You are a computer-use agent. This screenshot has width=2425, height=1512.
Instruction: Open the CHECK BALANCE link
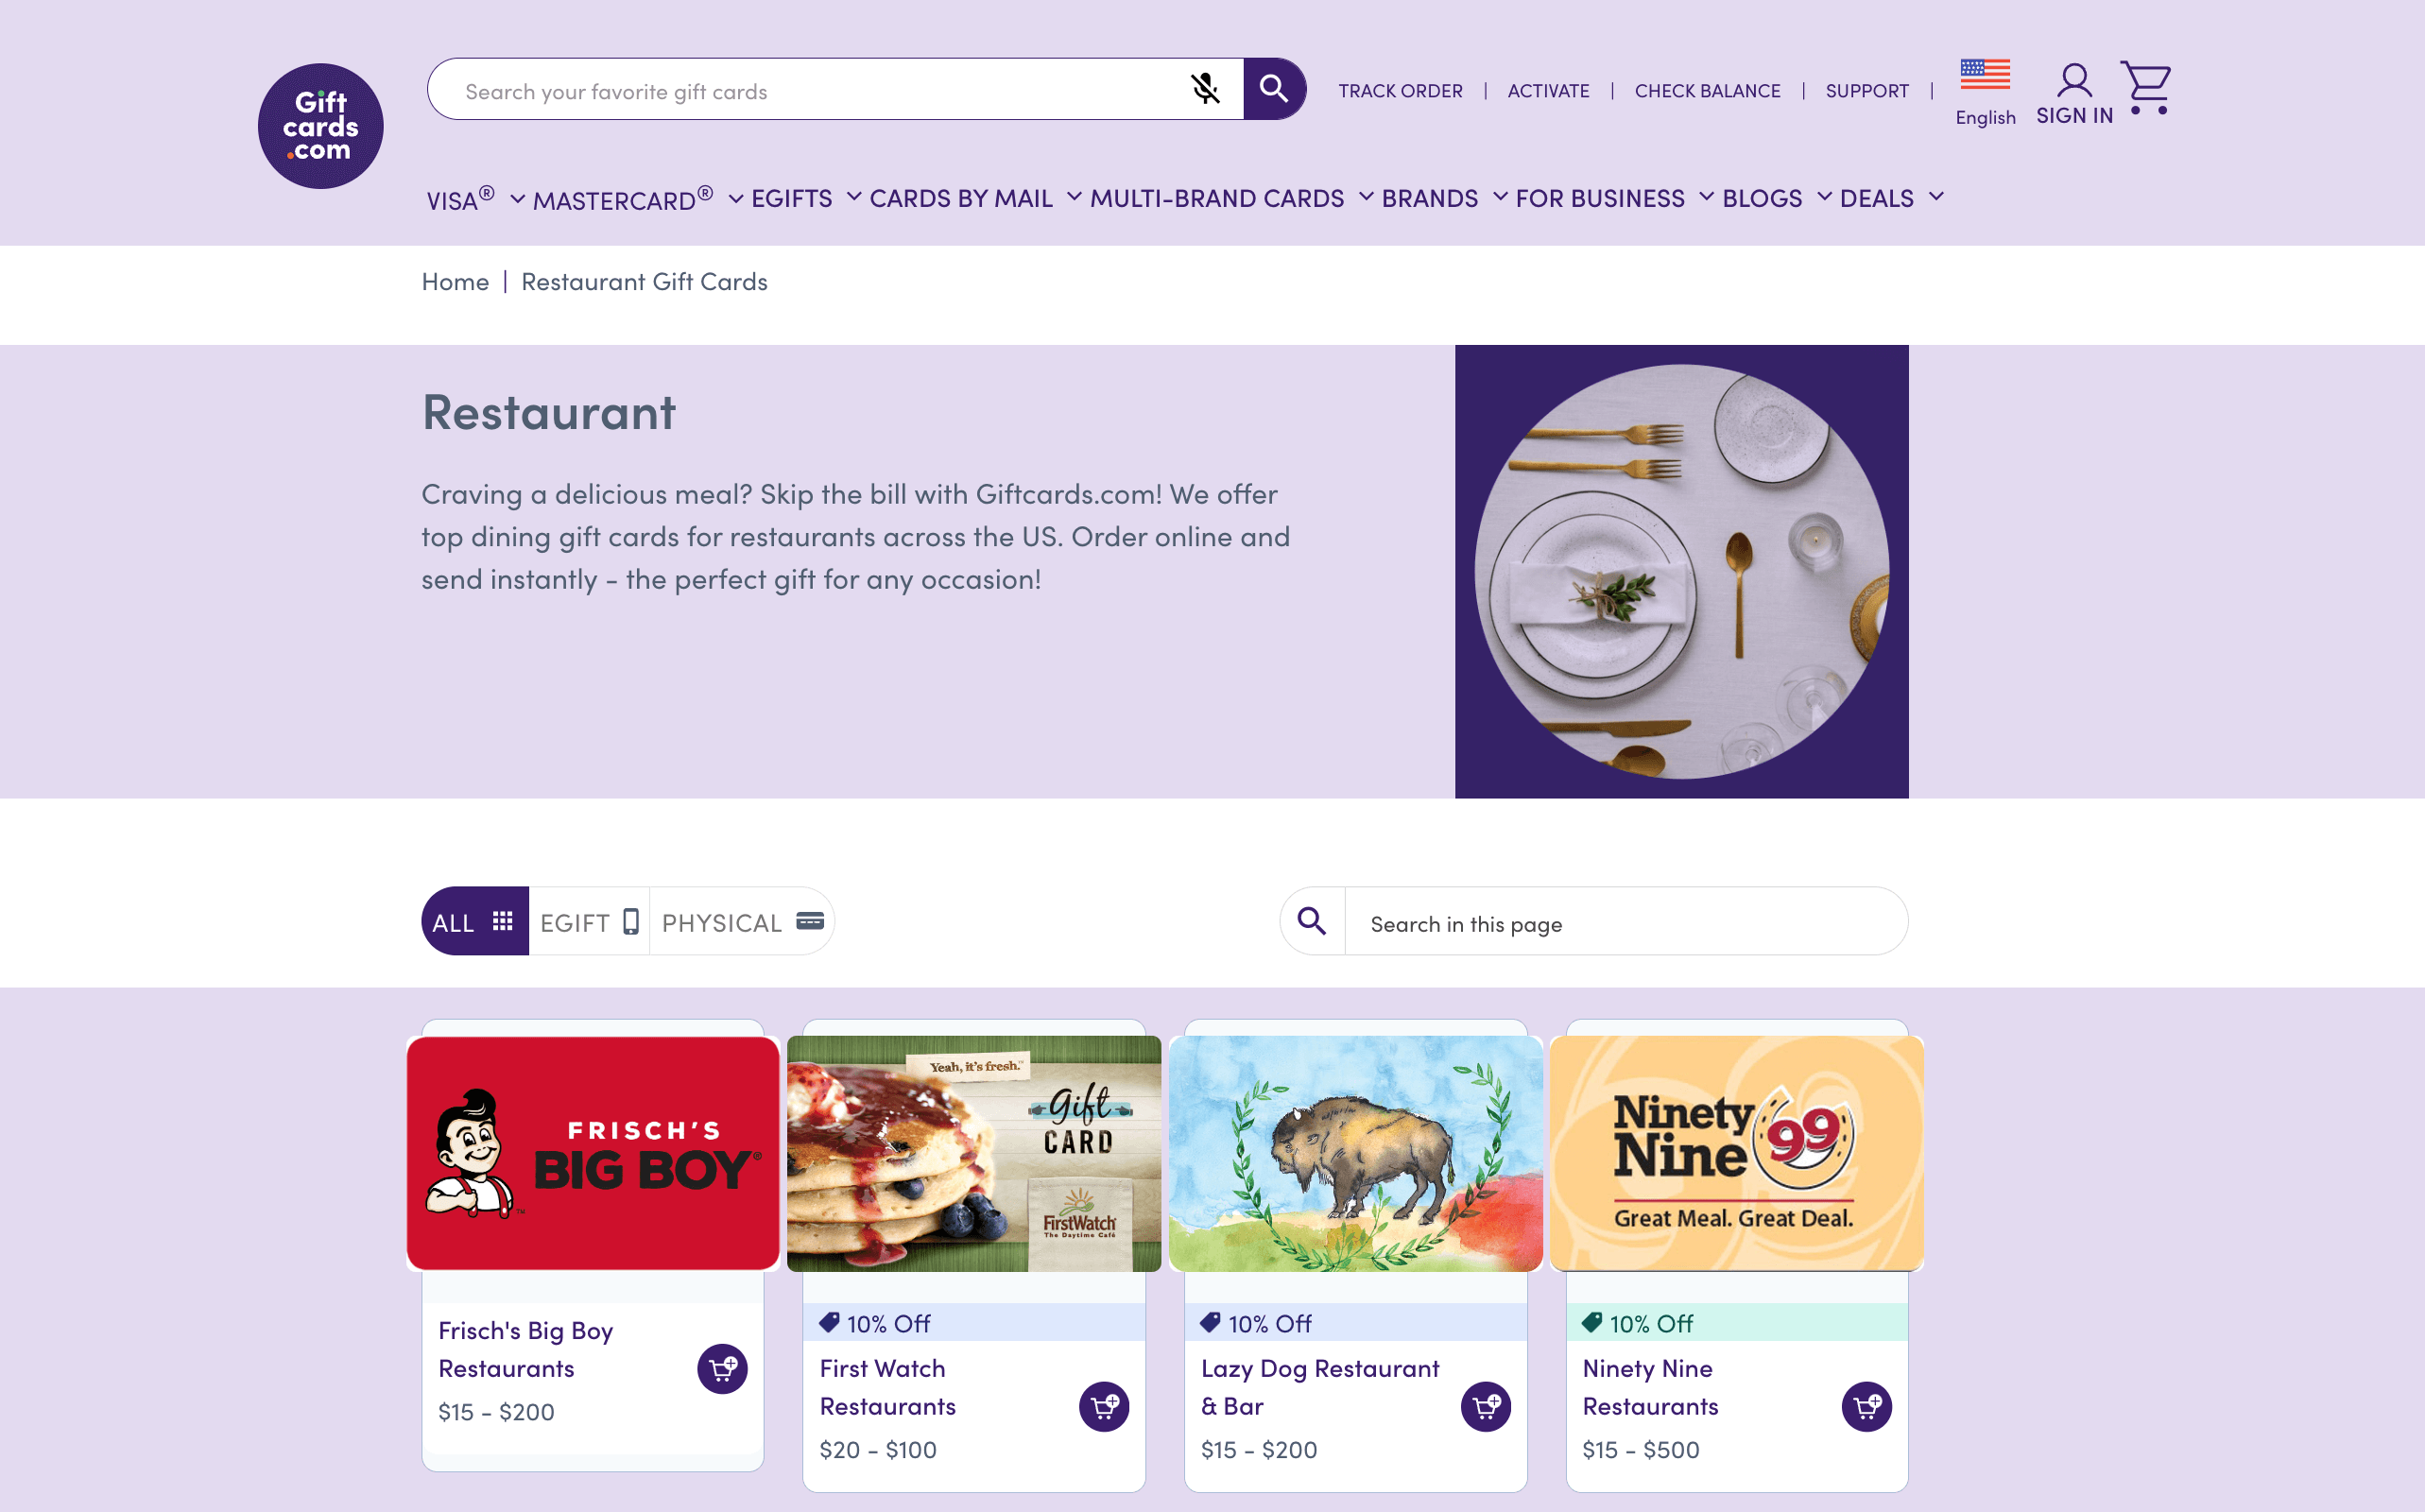click(x=1707, y=91)
